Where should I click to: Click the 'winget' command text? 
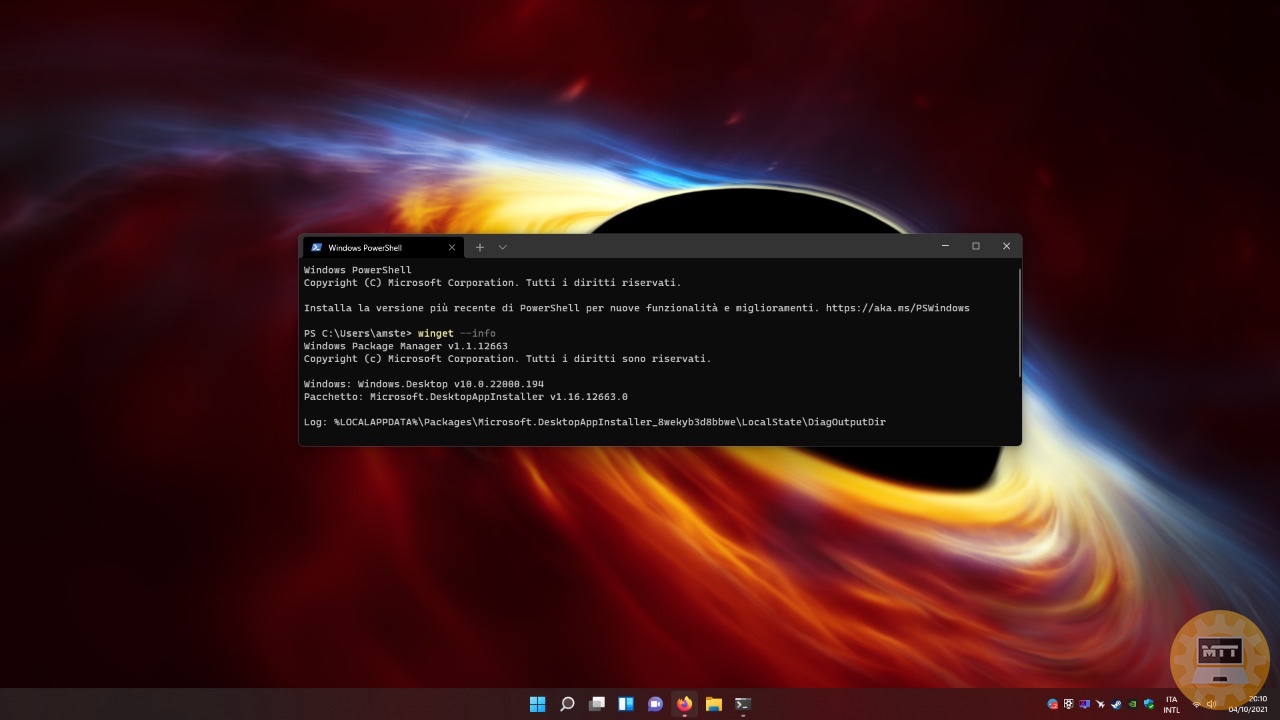(435, 333)
